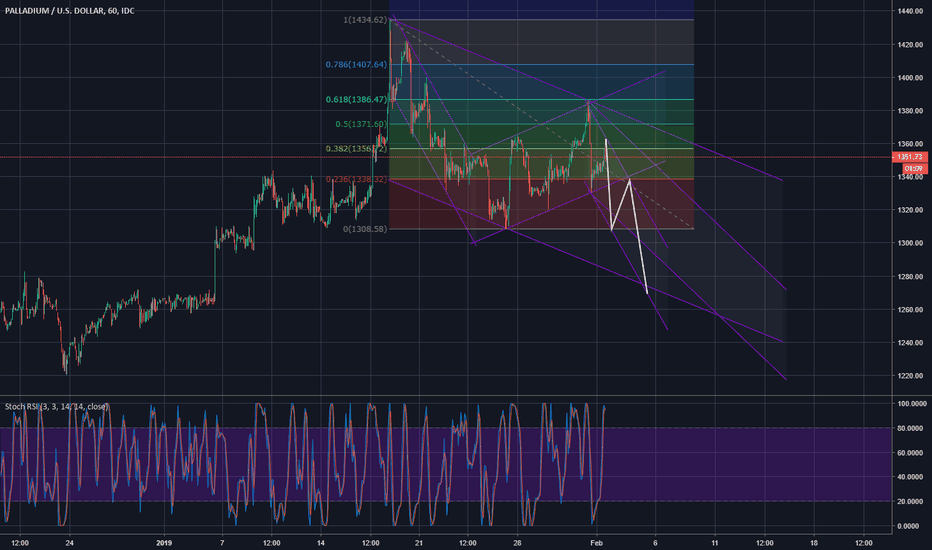Viewport: 932px width, 550px height.
Task: Click the red current price tag 1351.73
Action: [910, 157]
